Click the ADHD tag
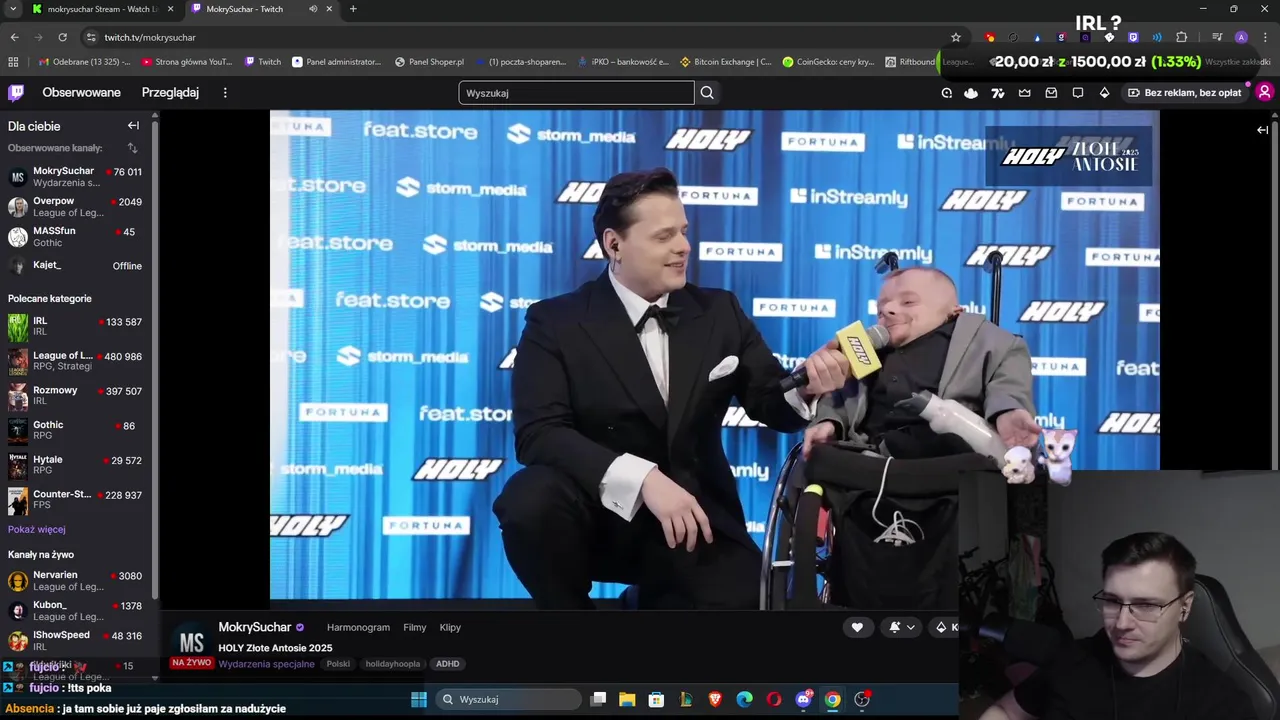 point(447,664)
